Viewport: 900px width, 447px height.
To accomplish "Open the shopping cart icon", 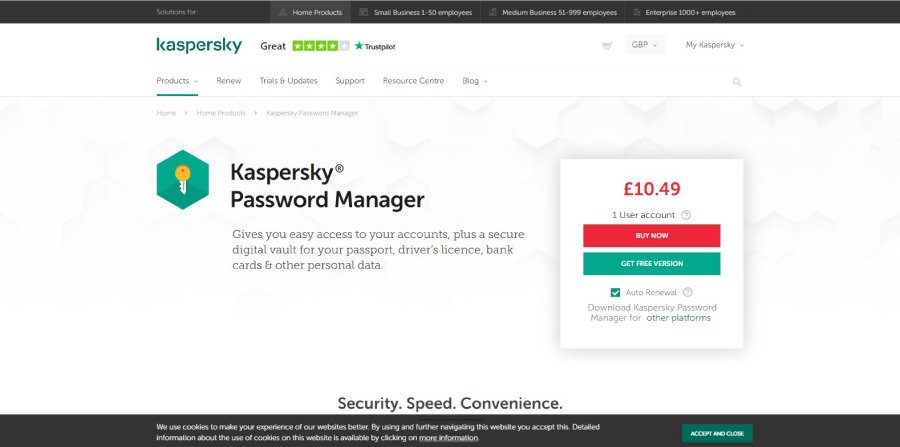I will coord(607,45).
